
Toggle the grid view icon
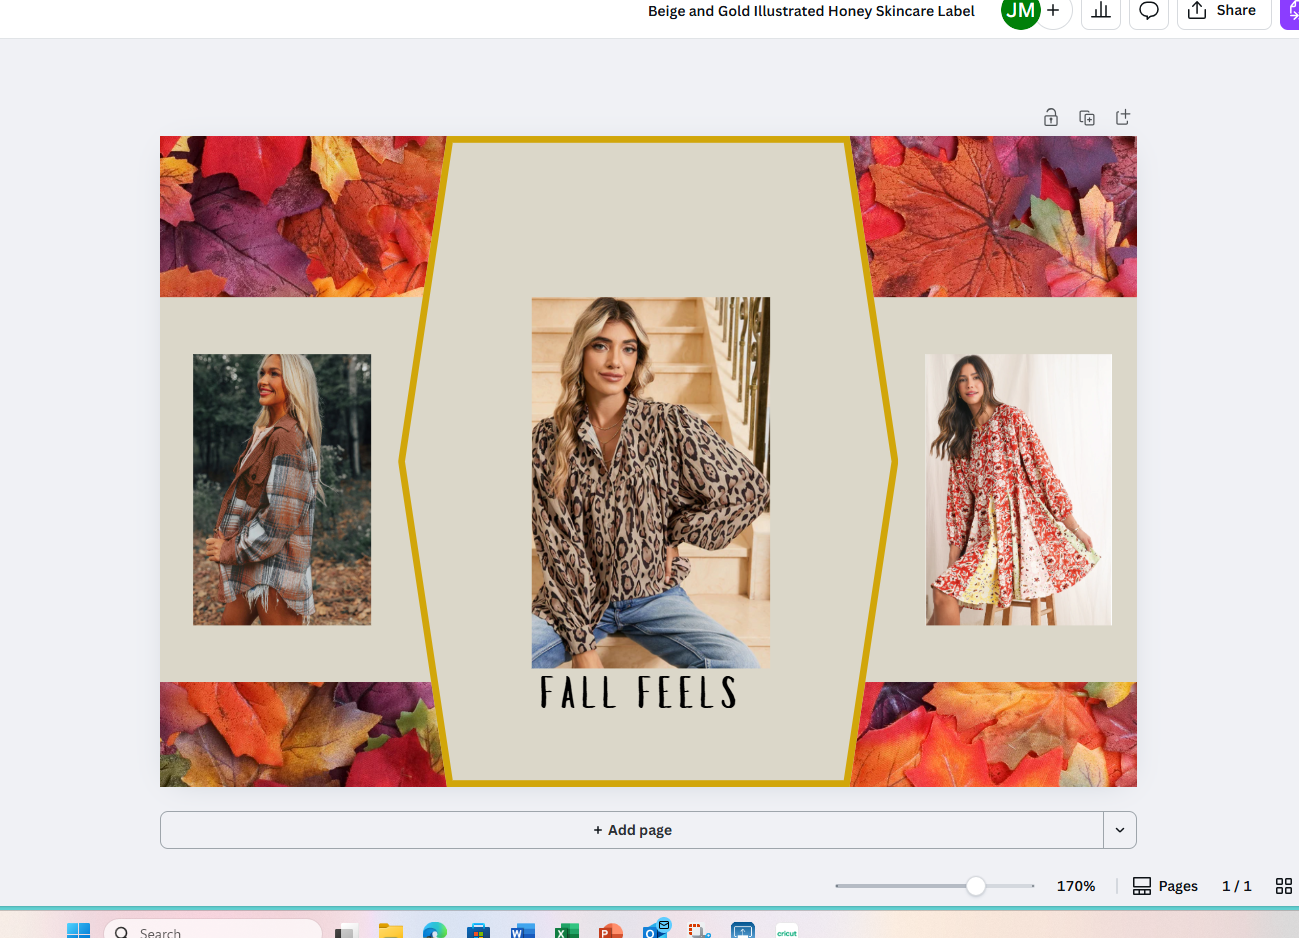click(1284, 886)
